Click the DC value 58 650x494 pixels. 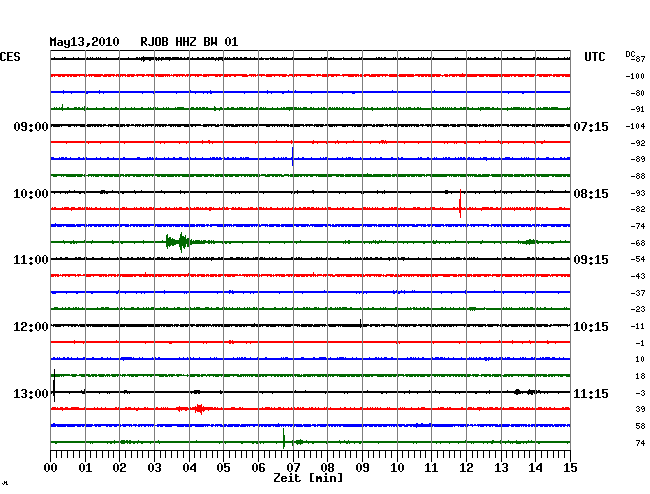pos(640,426)
